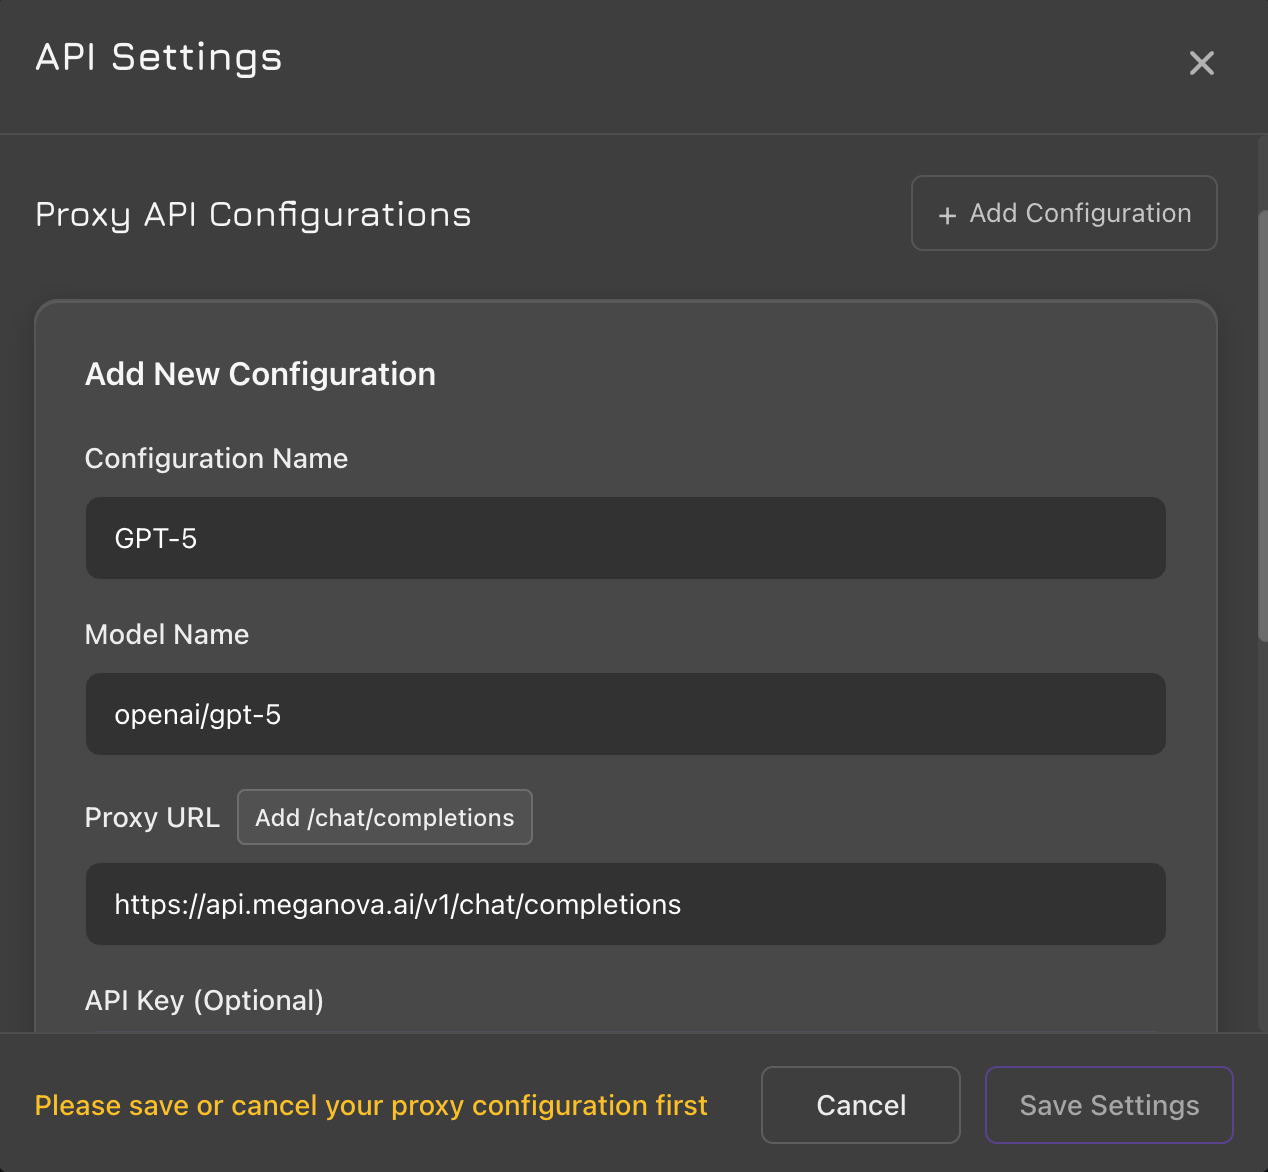Focus the Configuration Name field containing GPT-5
The width and height of the screenshot is (1268, 1172).
click(x=625, y=538)
